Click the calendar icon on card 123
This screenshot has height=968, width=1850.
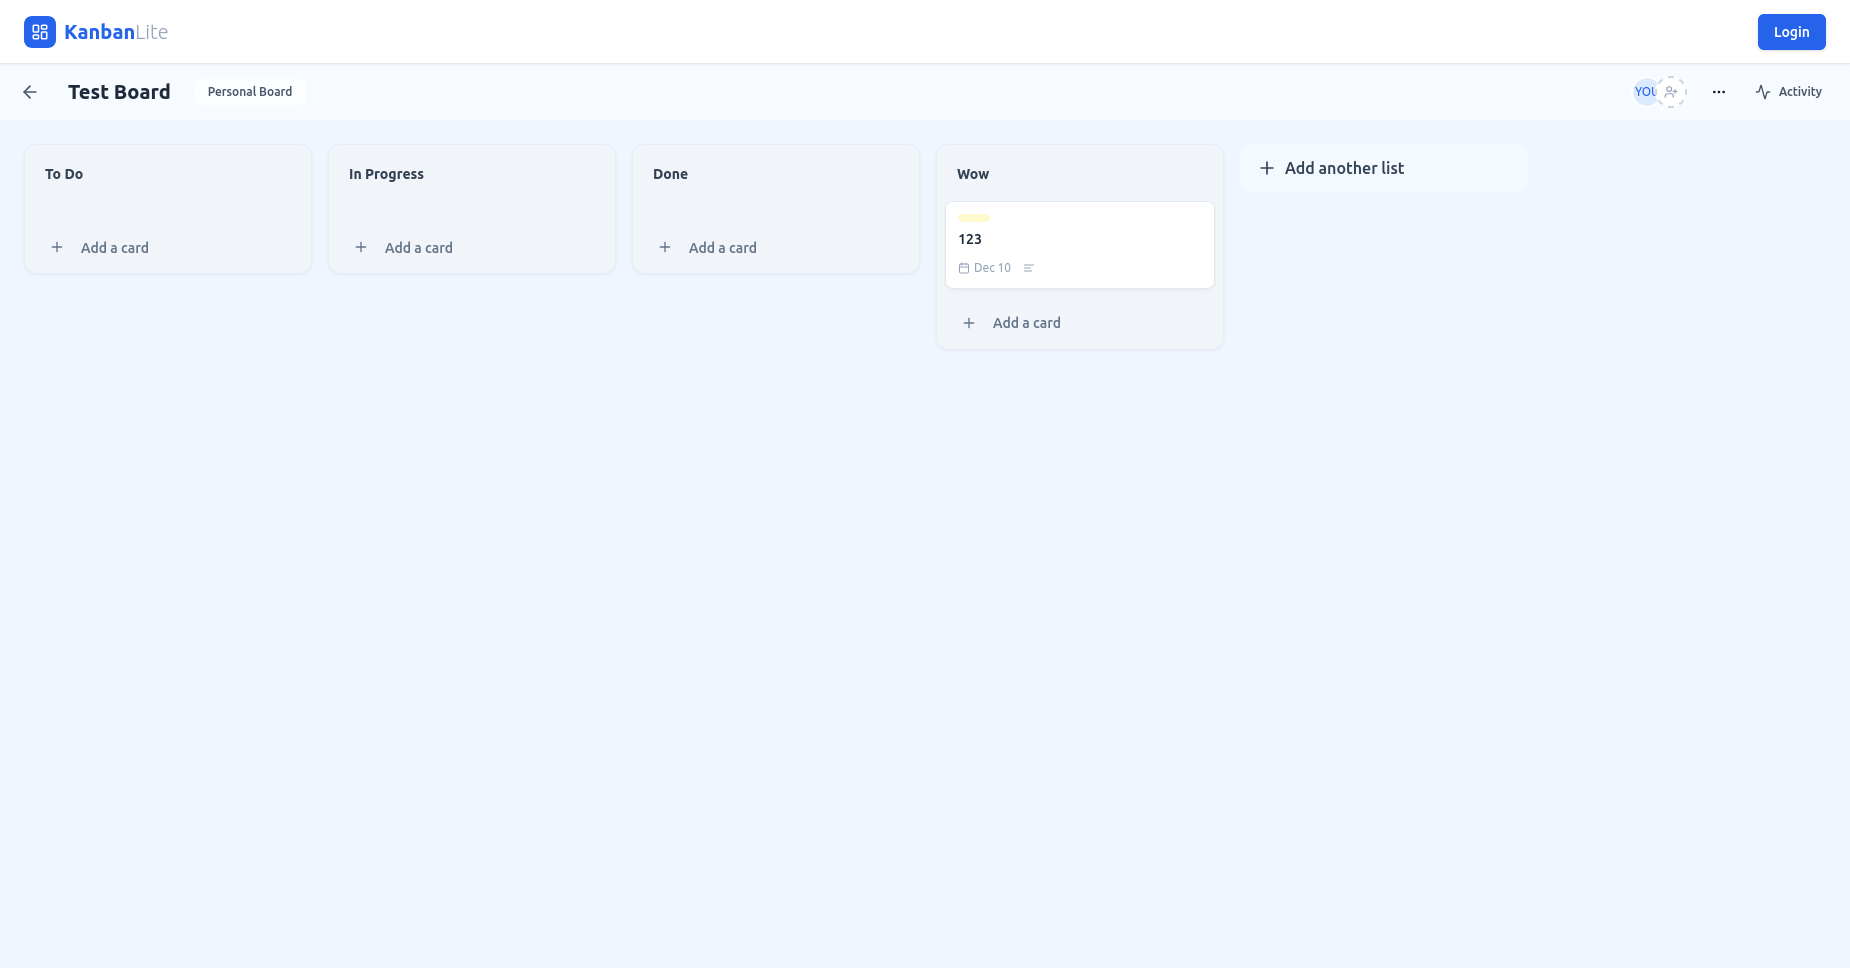click(x=964, y=268)
